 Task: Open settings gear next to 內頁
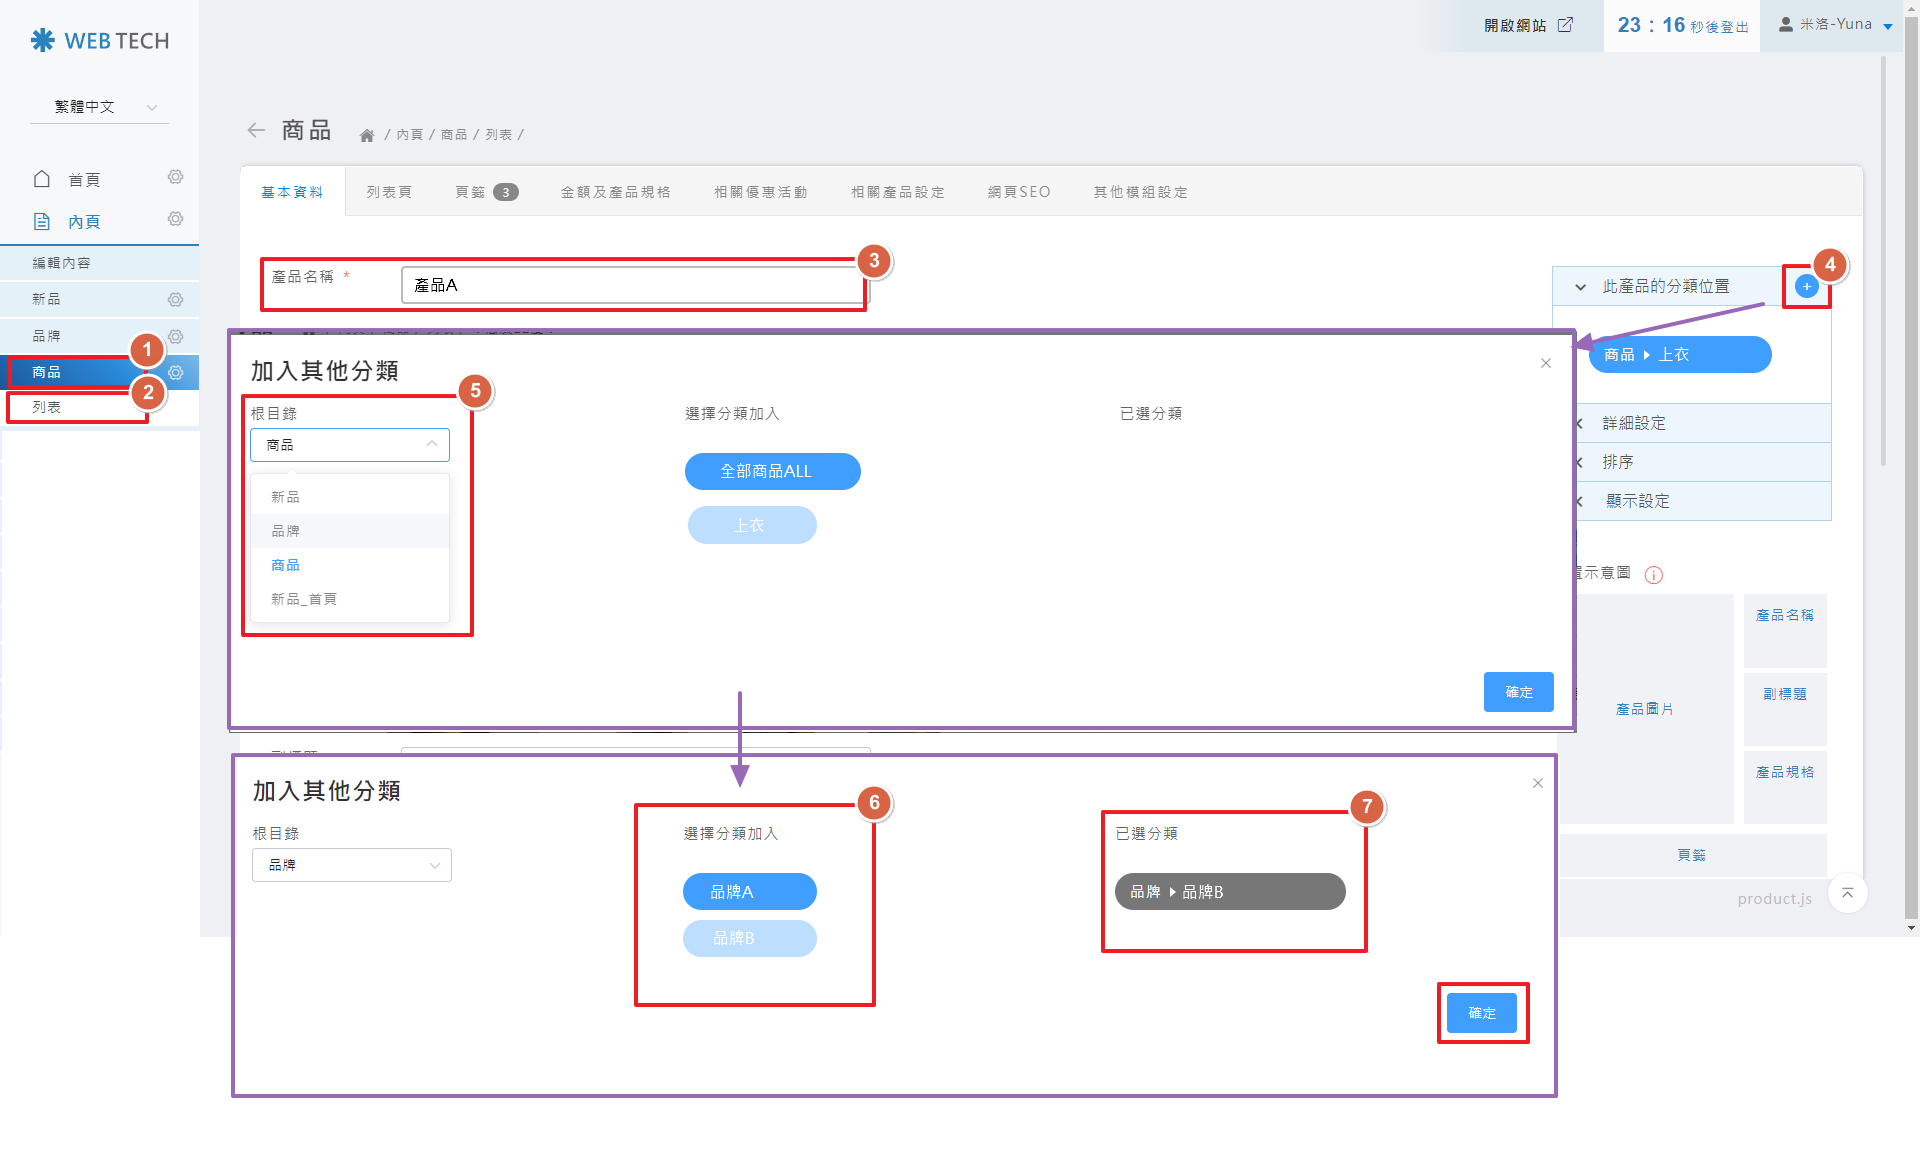click(175, 219)
